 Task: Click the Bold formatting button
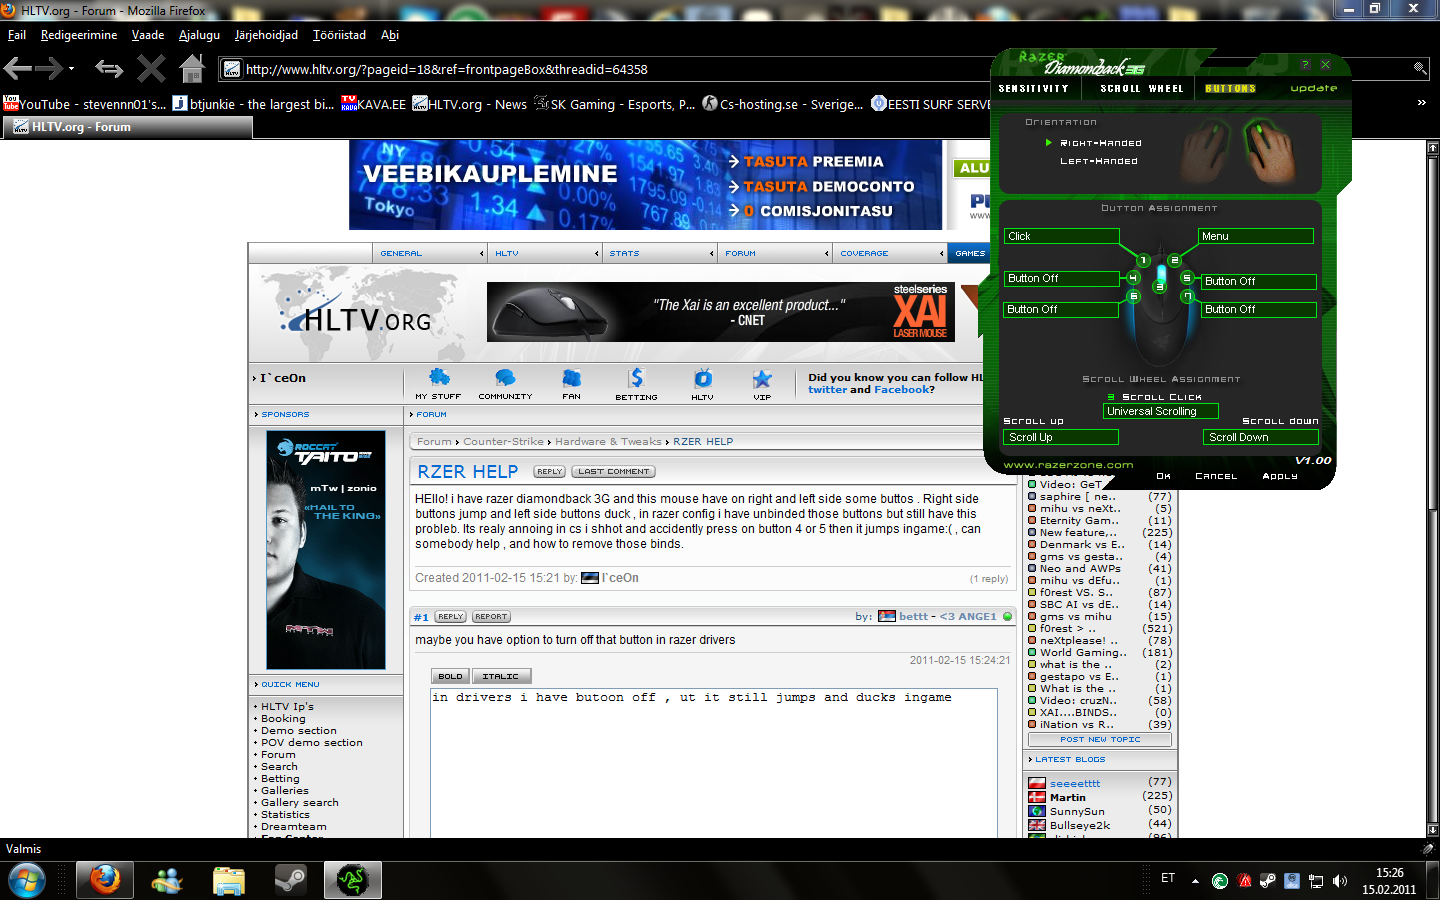pyautogui.click(x=450, y=677)
